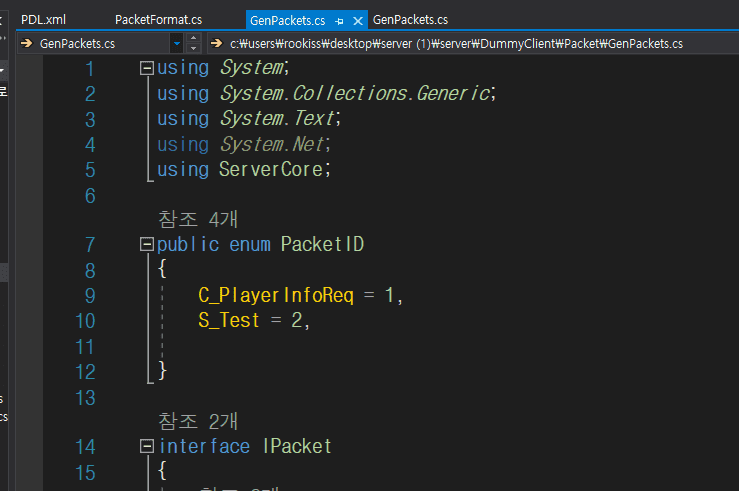Switch to the PDL.xml tab

pos(43,19)
